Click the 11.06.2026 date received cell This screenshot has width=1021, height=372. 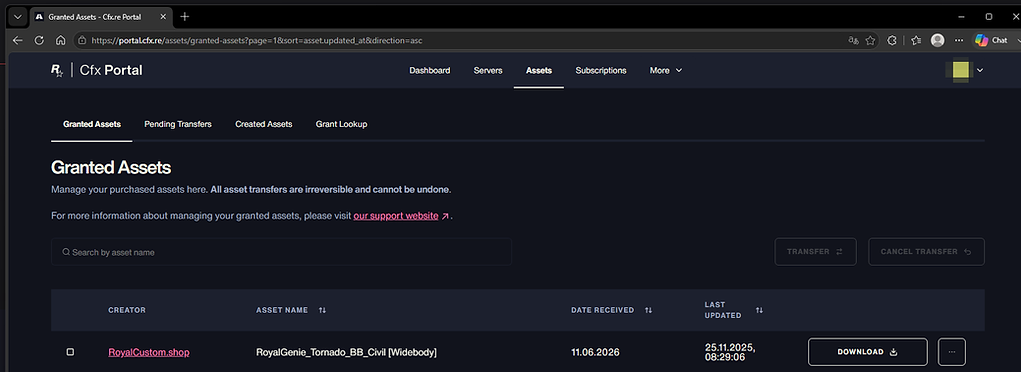coord(595,352)
